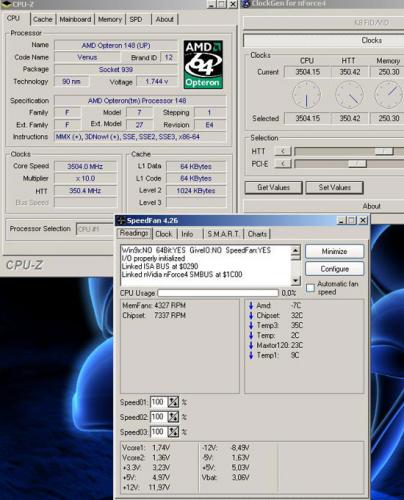This screenshot has height=500, width=404.
Task: Open SpeedFan Configure dialog
Action: (334, 269)
